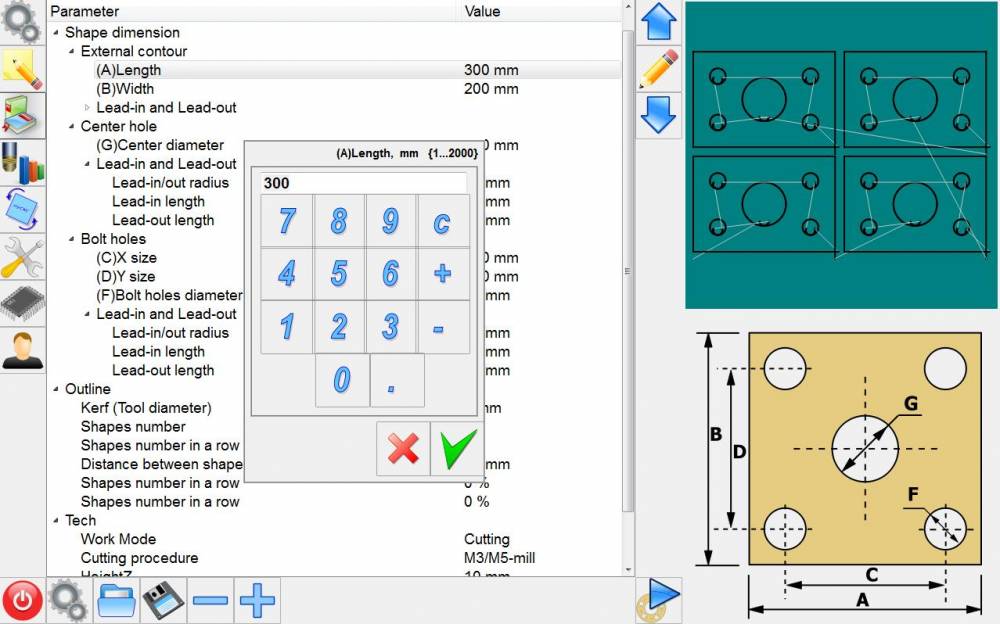
Task: Cancel entry with the red X button
Action: click(x=403, y=448)
